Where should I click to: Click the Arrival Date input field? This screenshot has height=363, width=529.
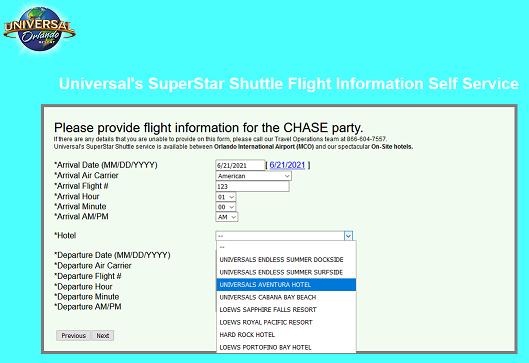[x=240, y=165]
